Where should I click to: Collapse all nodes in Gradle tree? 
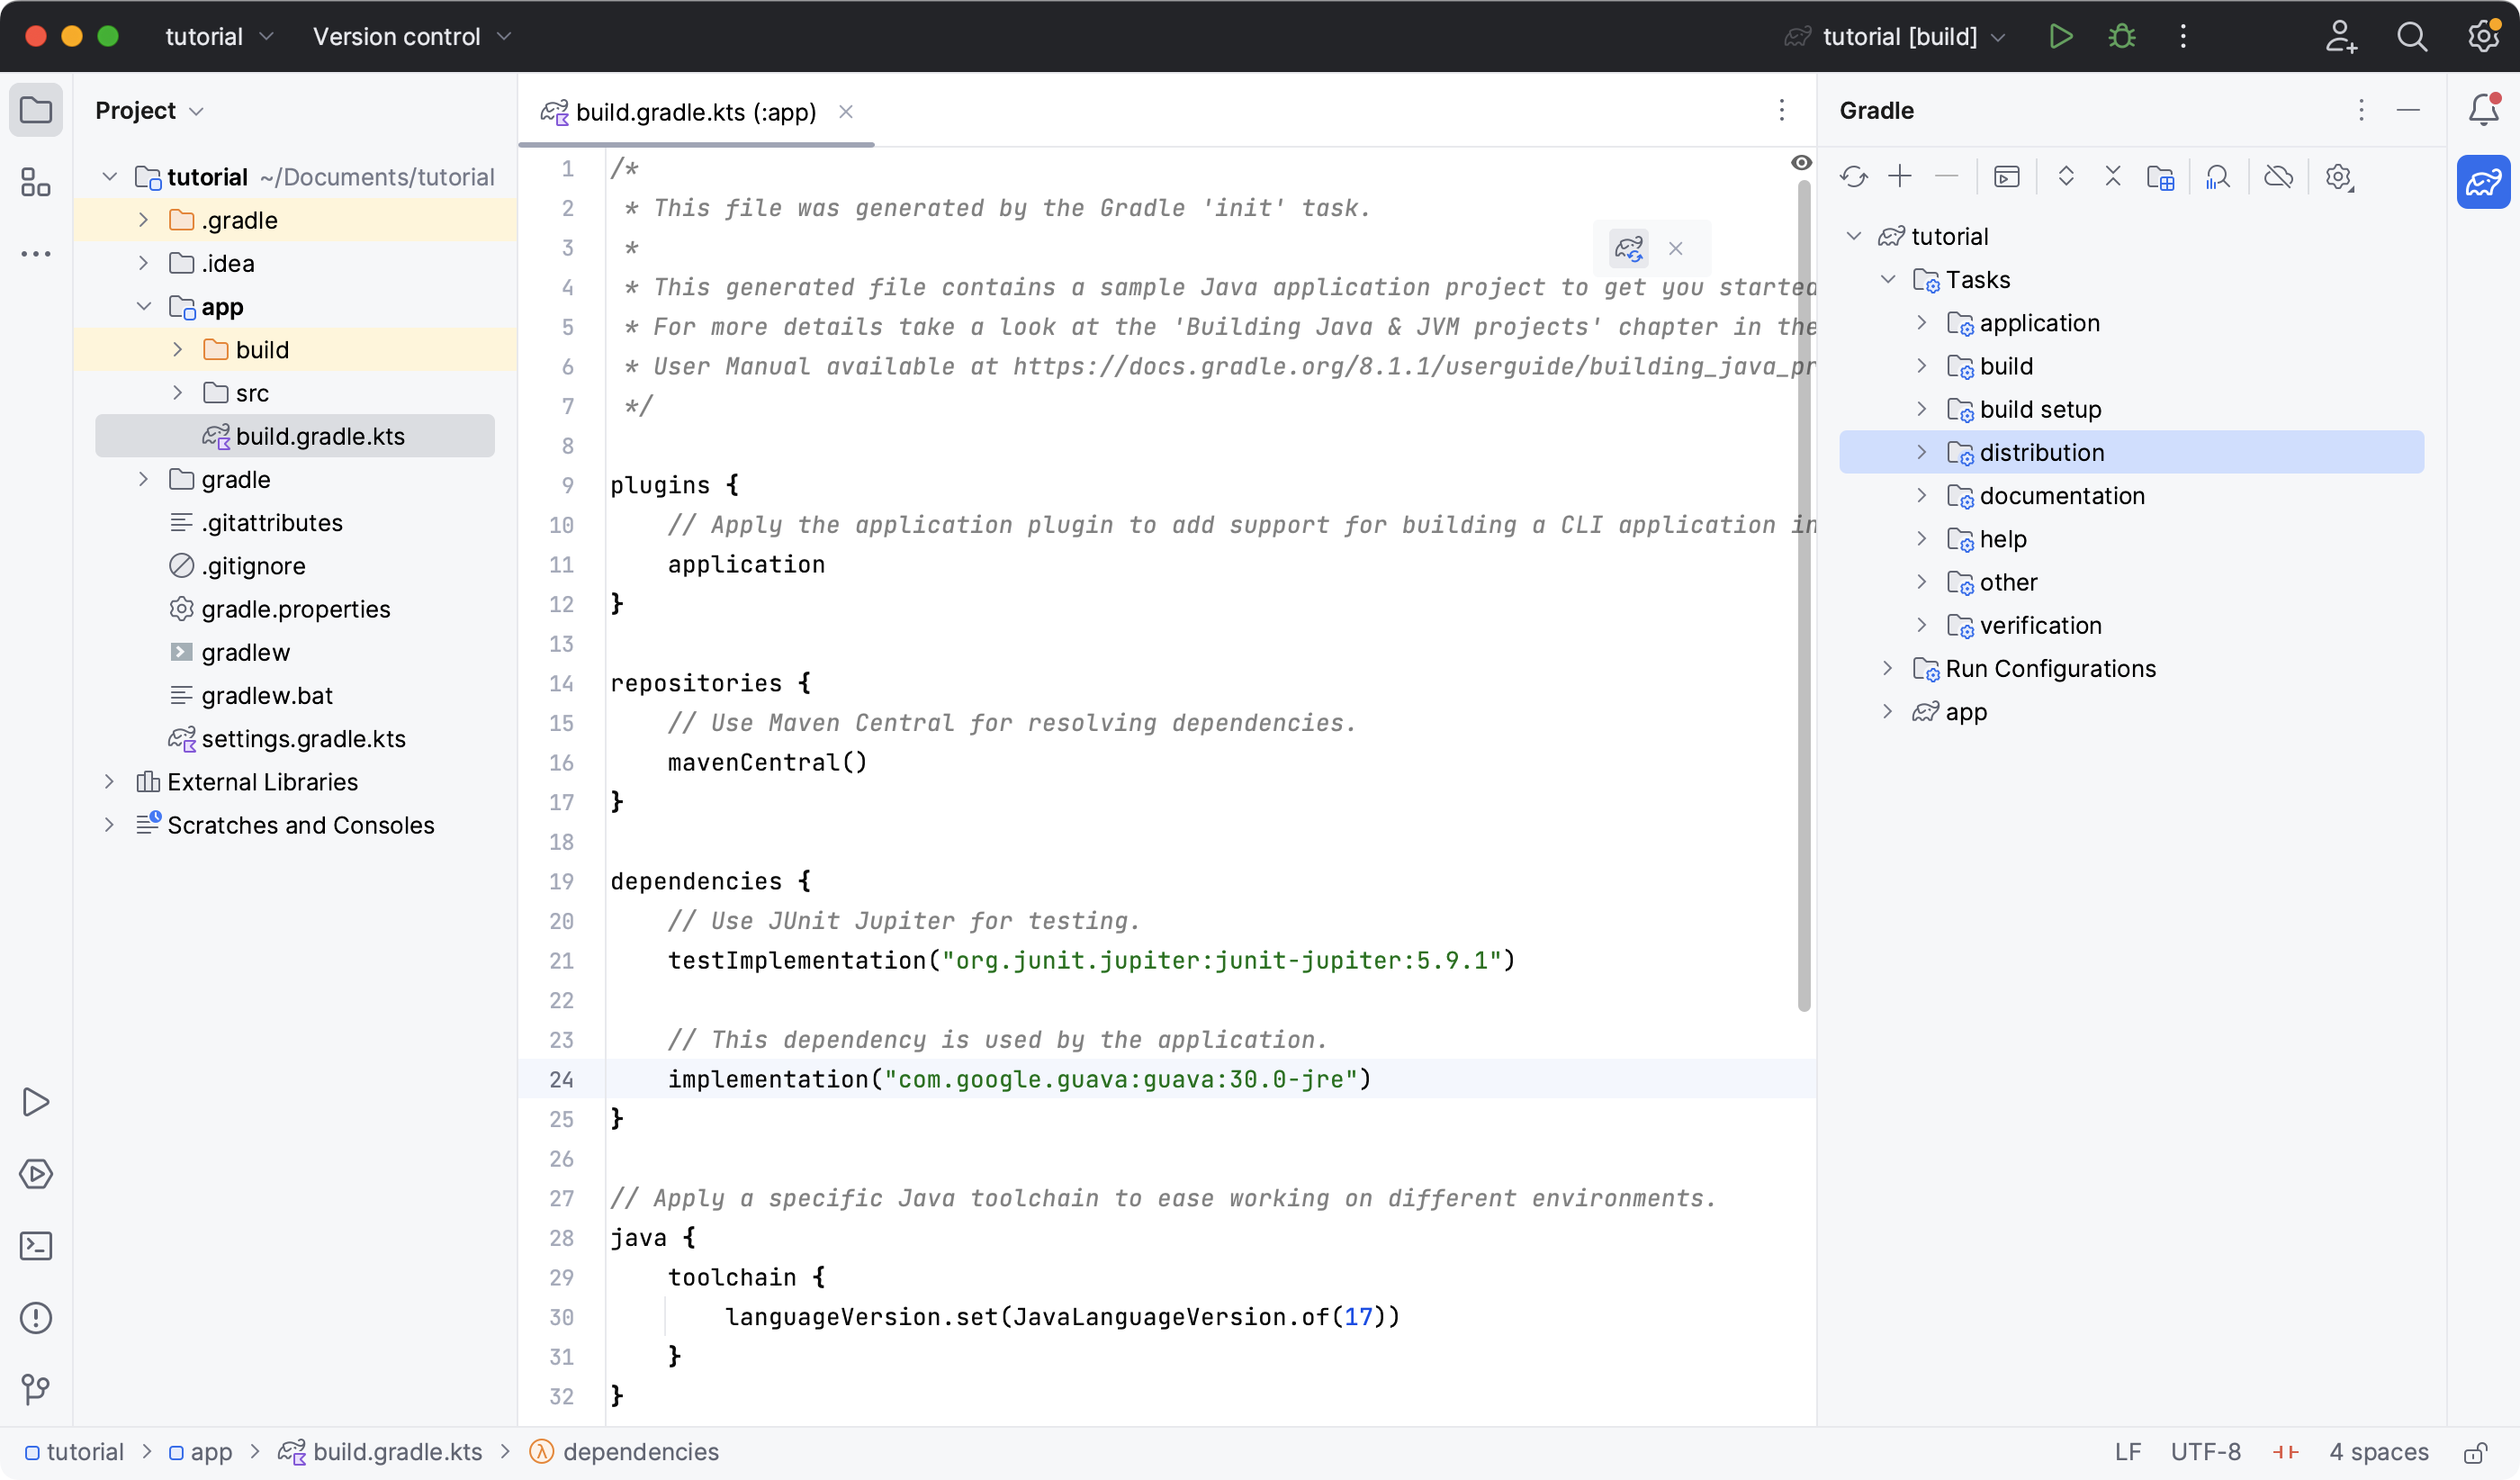tap(2112, 177)
